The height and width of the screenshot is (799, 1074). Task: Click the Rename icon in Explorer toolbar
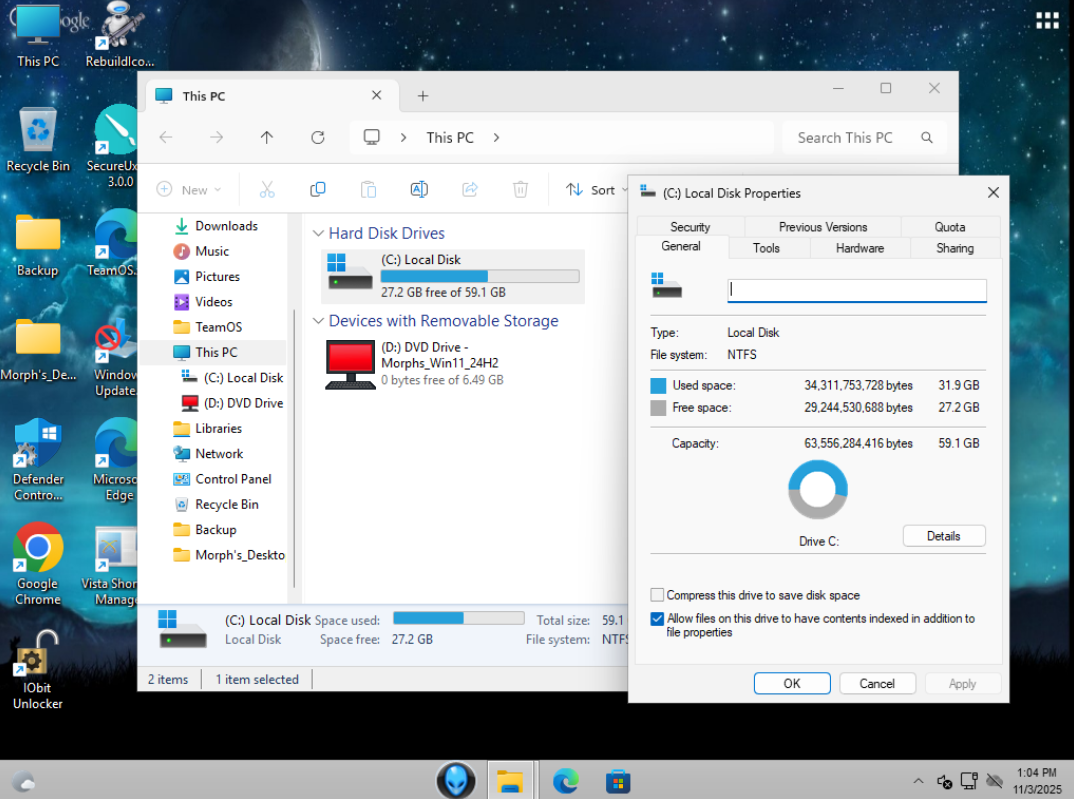pyautogui.click(x=419, y=189)
